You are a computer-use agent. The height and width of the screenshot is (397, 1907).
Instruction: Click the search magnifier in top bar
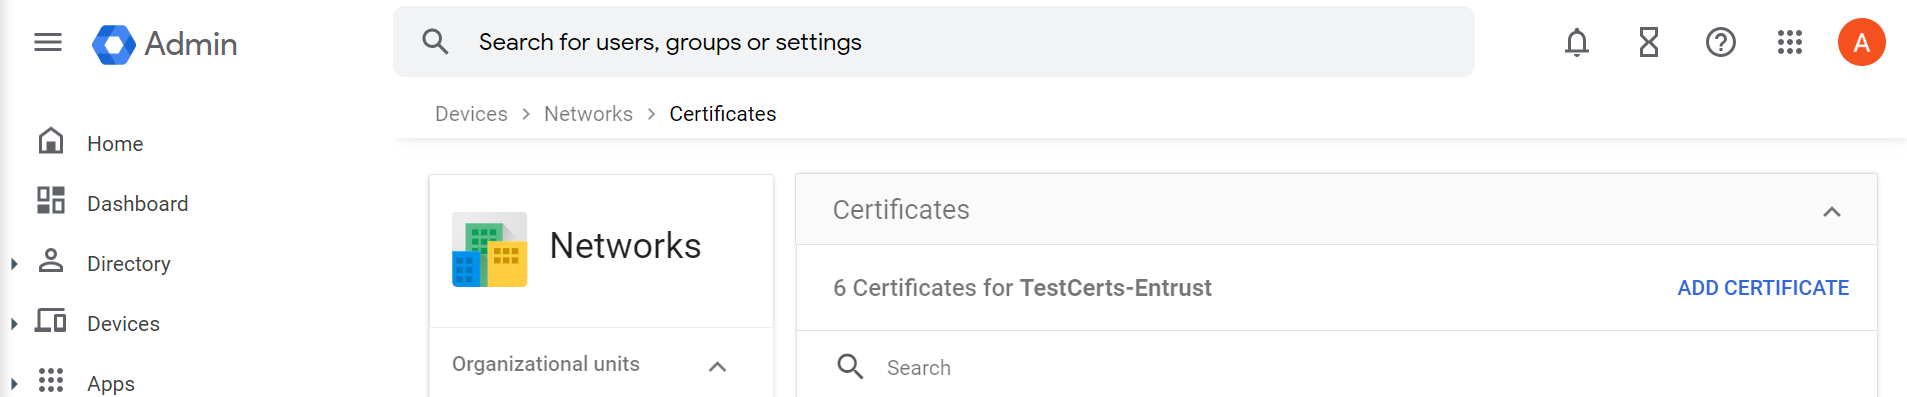(435, 42)
